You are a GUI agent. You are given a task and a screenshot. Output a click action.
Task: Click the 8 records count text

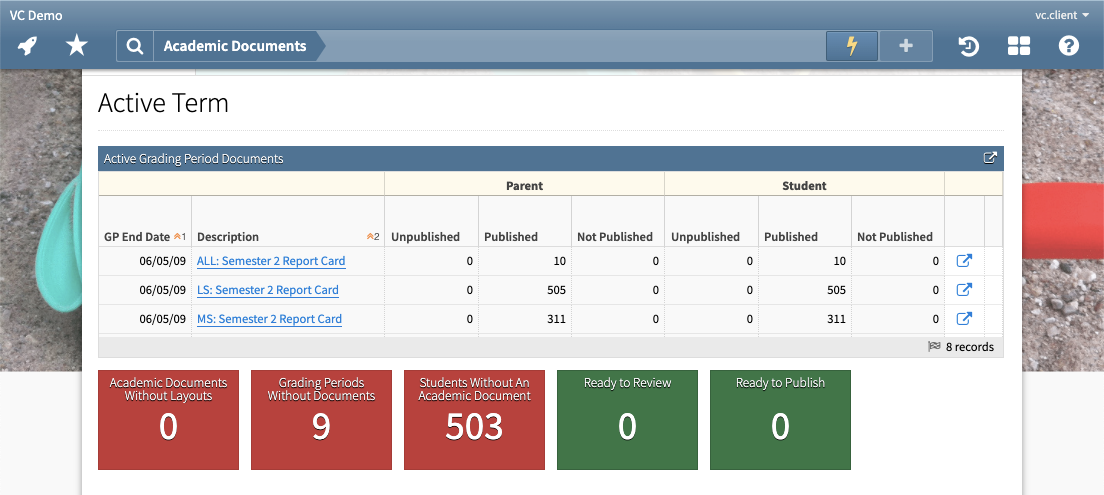click(x=970, y=346)
